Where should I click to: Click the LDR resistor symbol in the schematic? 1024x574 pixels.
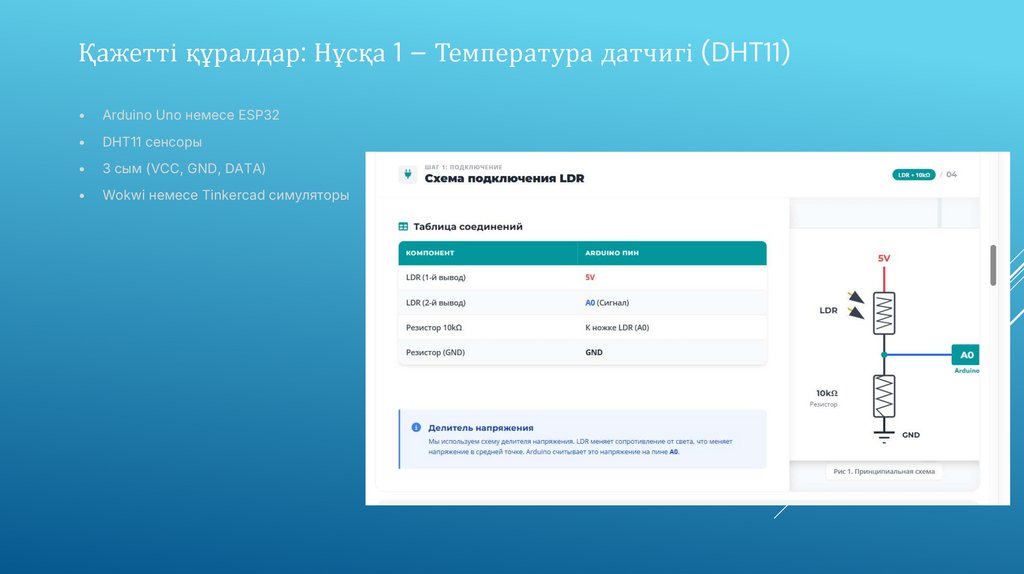(884, 313)
